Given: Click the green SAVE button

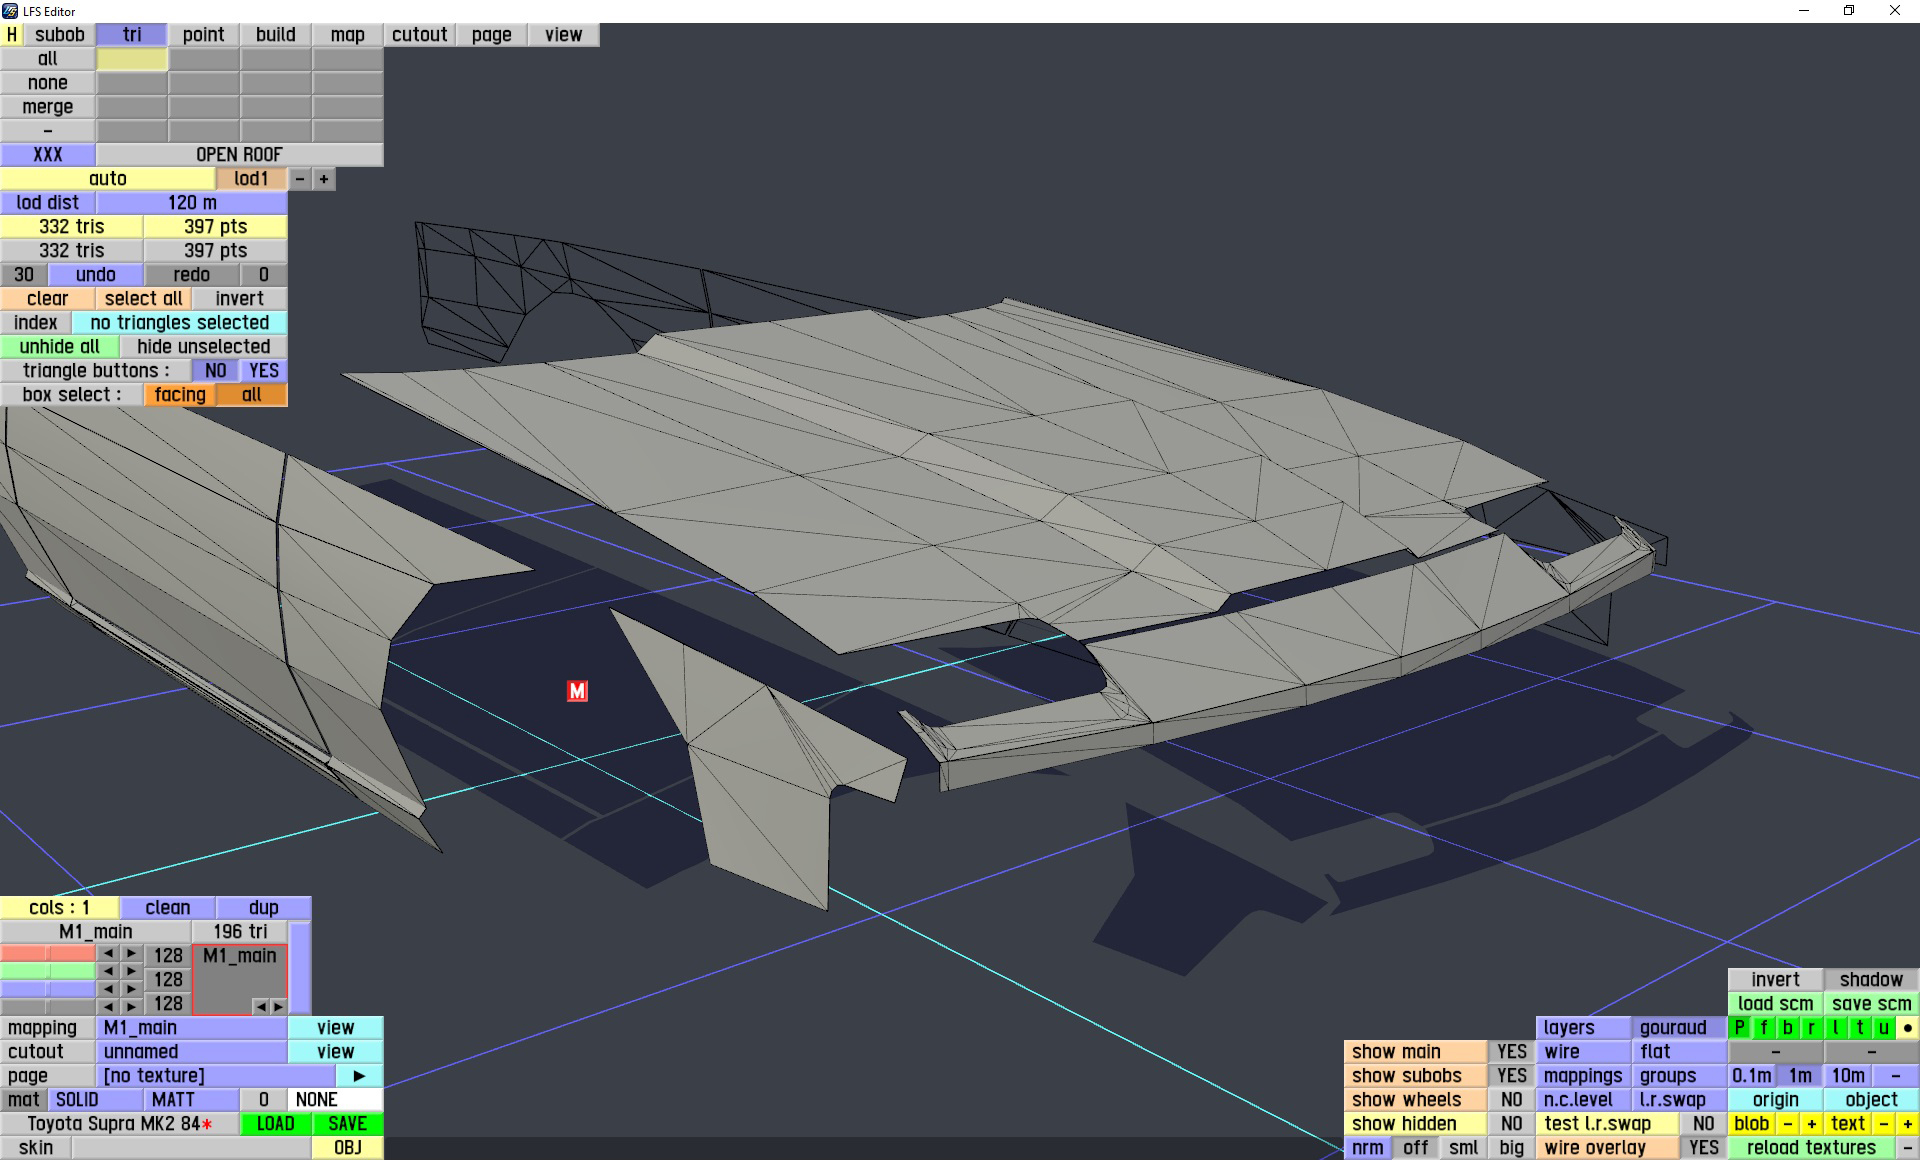Looking at the screenshot, I should click(347, 1123).
